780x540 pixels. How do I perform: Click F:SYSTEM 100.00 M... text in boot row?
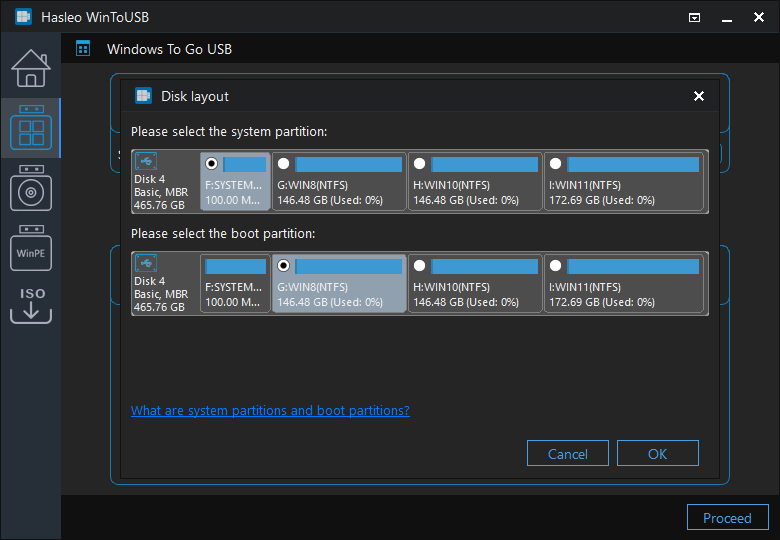coord(233,302)
